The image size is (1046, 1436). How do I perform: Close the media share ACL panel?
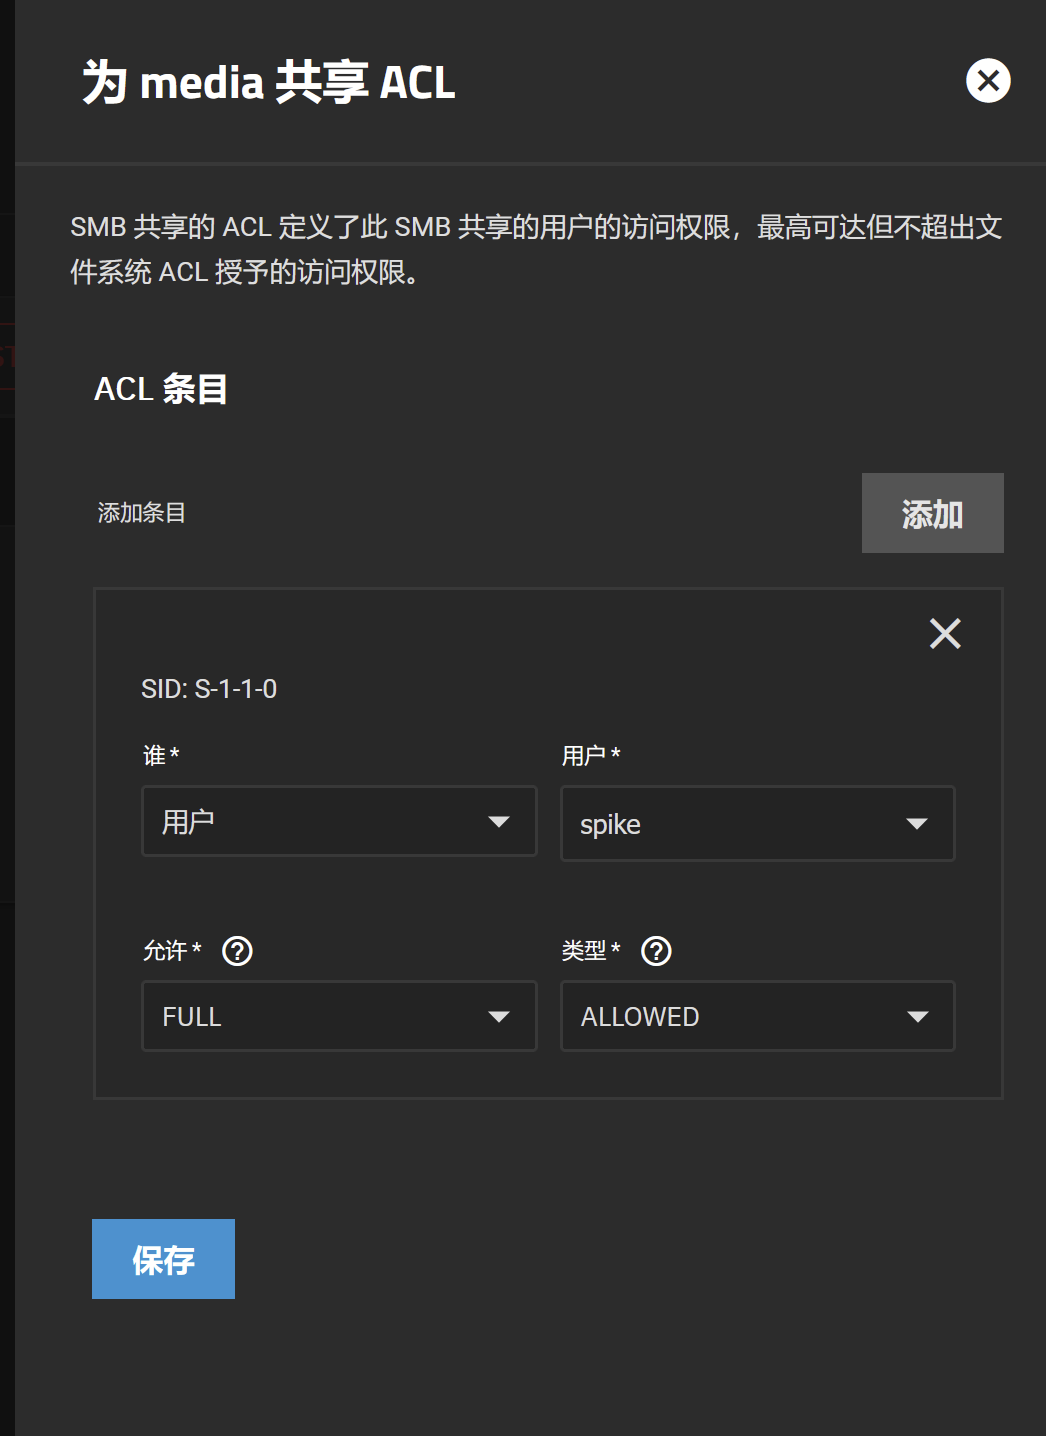pos(988,81)
